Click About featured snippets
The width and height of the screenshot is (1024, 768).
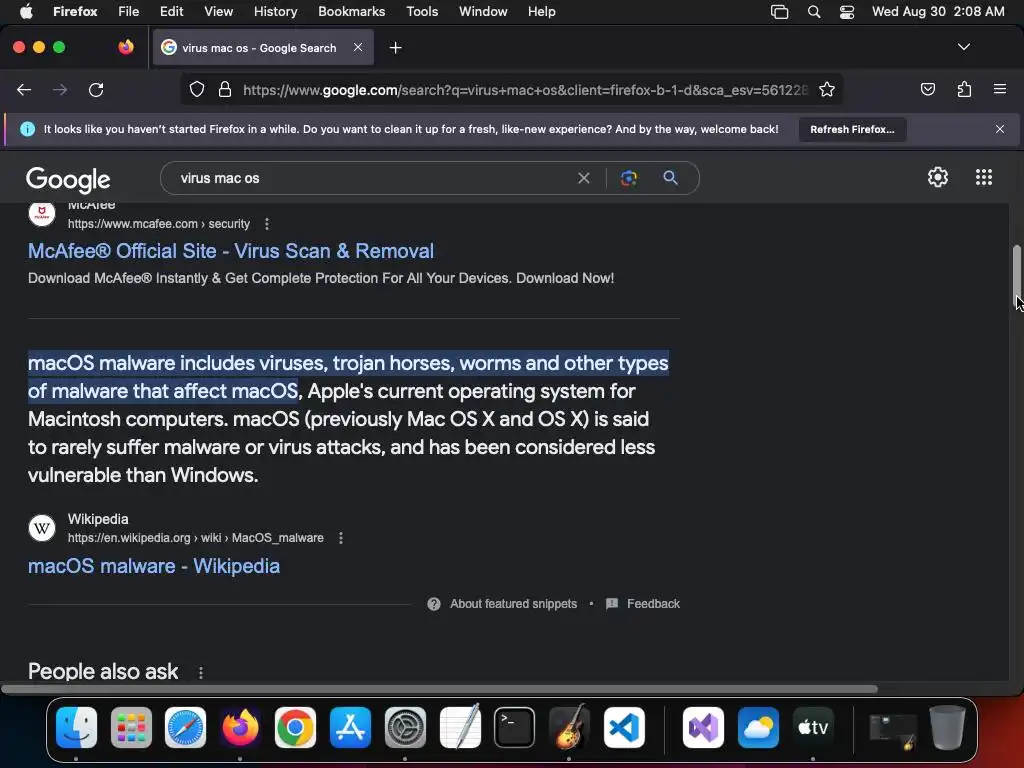[x=513, y=604]
